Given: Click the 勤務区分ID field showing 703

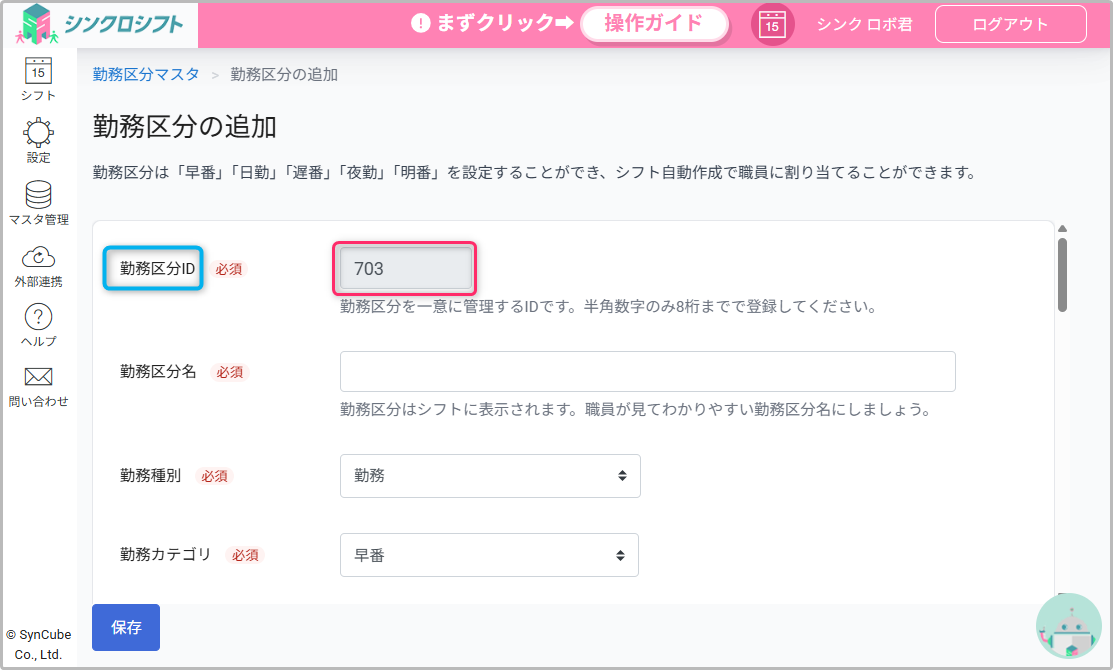Looking at the screenshot, I should click(404, 268).
